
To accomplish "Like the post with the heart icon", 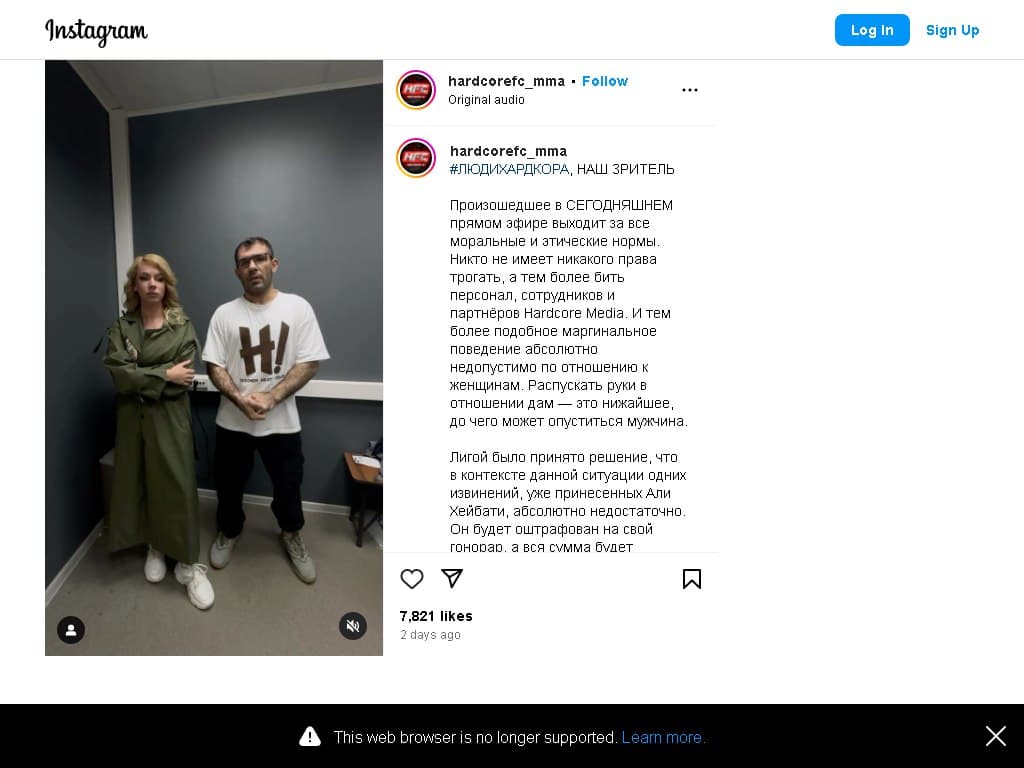I will pyautogui.click(x=411, y=579).
